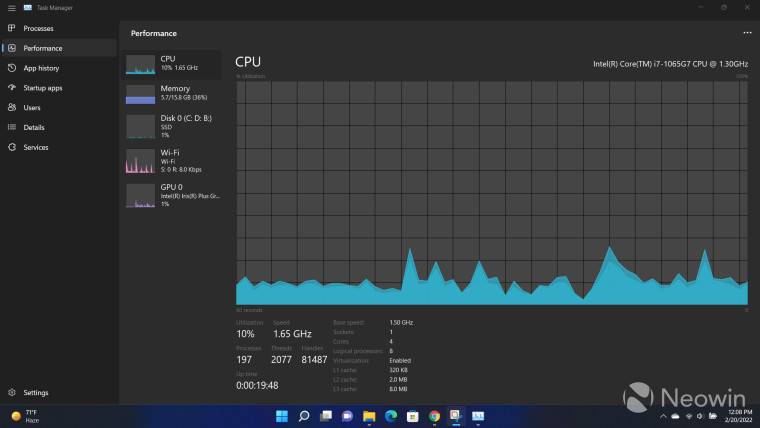View Wi-Fi network performance
The width and height of the screenshot is (760, 428).
click(172, 160)
